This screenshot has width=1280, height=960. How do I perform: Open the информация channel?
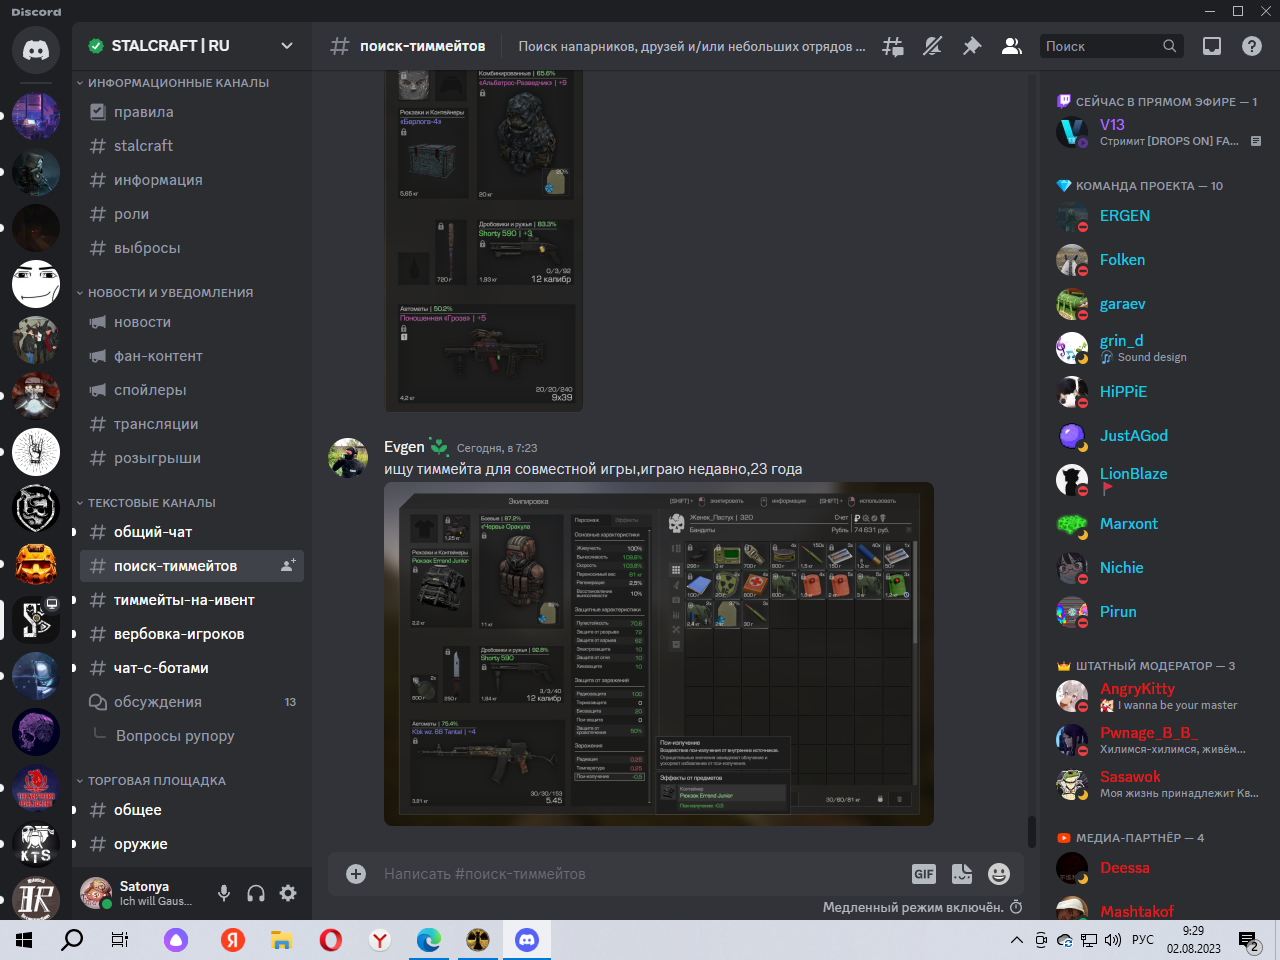click(192, 180)
